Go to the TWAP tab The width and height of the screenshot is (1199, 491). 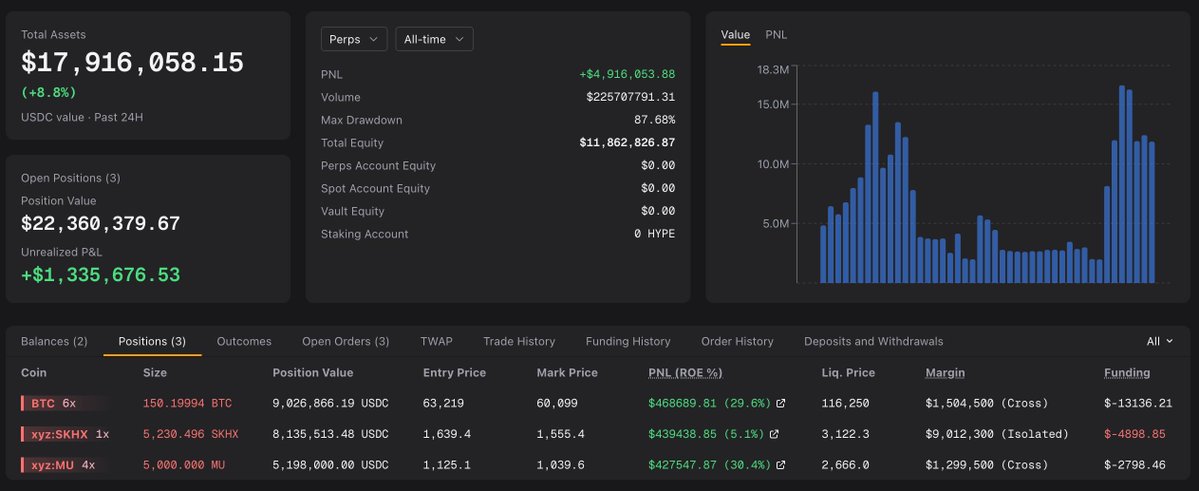[x=436, y=341]
